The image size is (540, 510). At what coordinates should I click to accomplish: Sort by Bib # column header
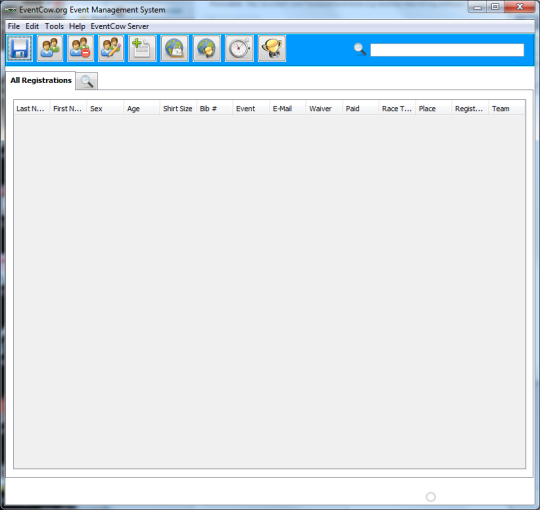(215, 108)
